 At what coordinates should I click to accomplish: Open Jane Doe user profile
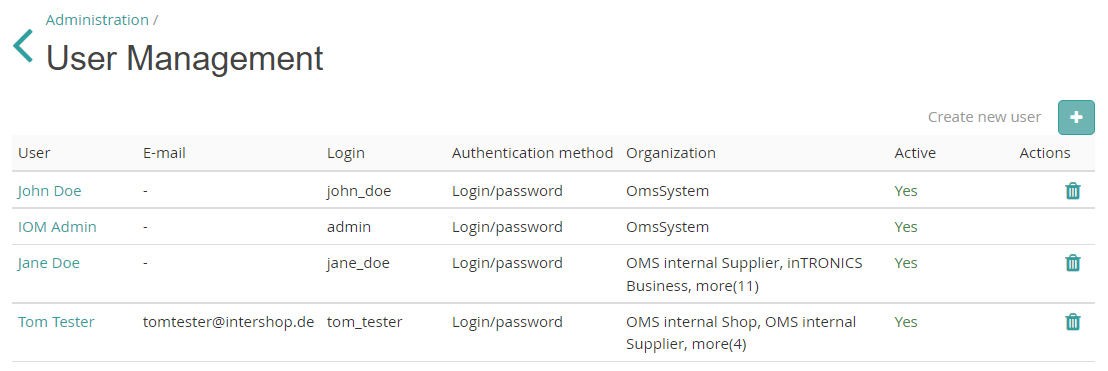pos(49,263)
